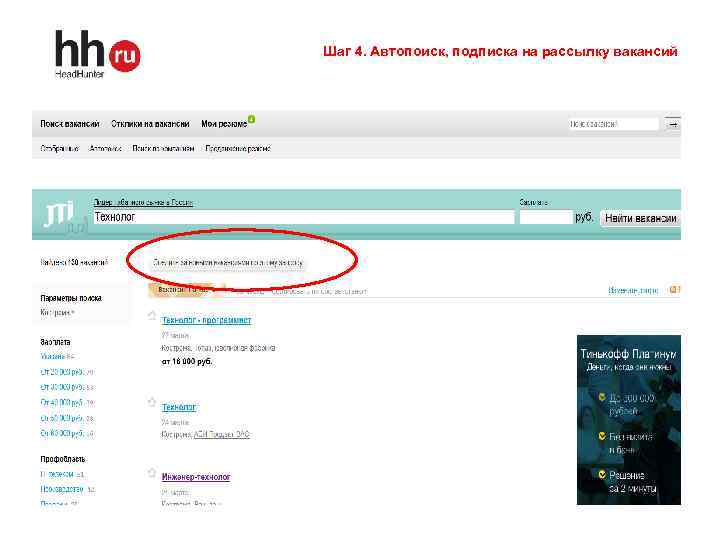Open the Мои резюме menu

(x=224, y=124)
